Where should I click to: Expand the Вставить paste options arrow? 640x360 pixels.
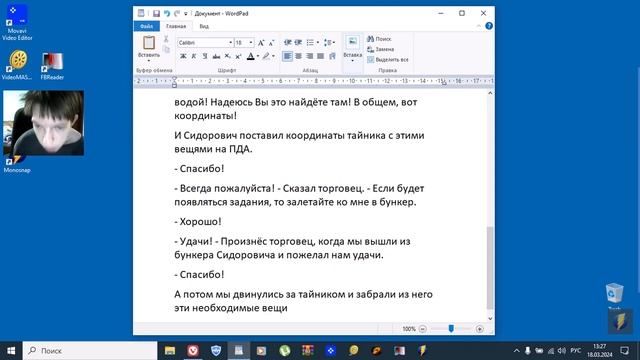(x=149, y=60)
